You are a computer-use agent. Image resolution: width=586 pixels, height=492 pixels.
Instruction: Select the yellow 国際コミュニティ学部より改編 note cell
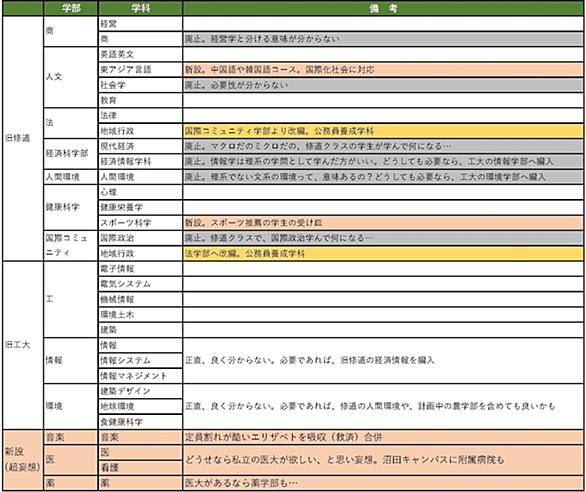(x=383, y=131)
